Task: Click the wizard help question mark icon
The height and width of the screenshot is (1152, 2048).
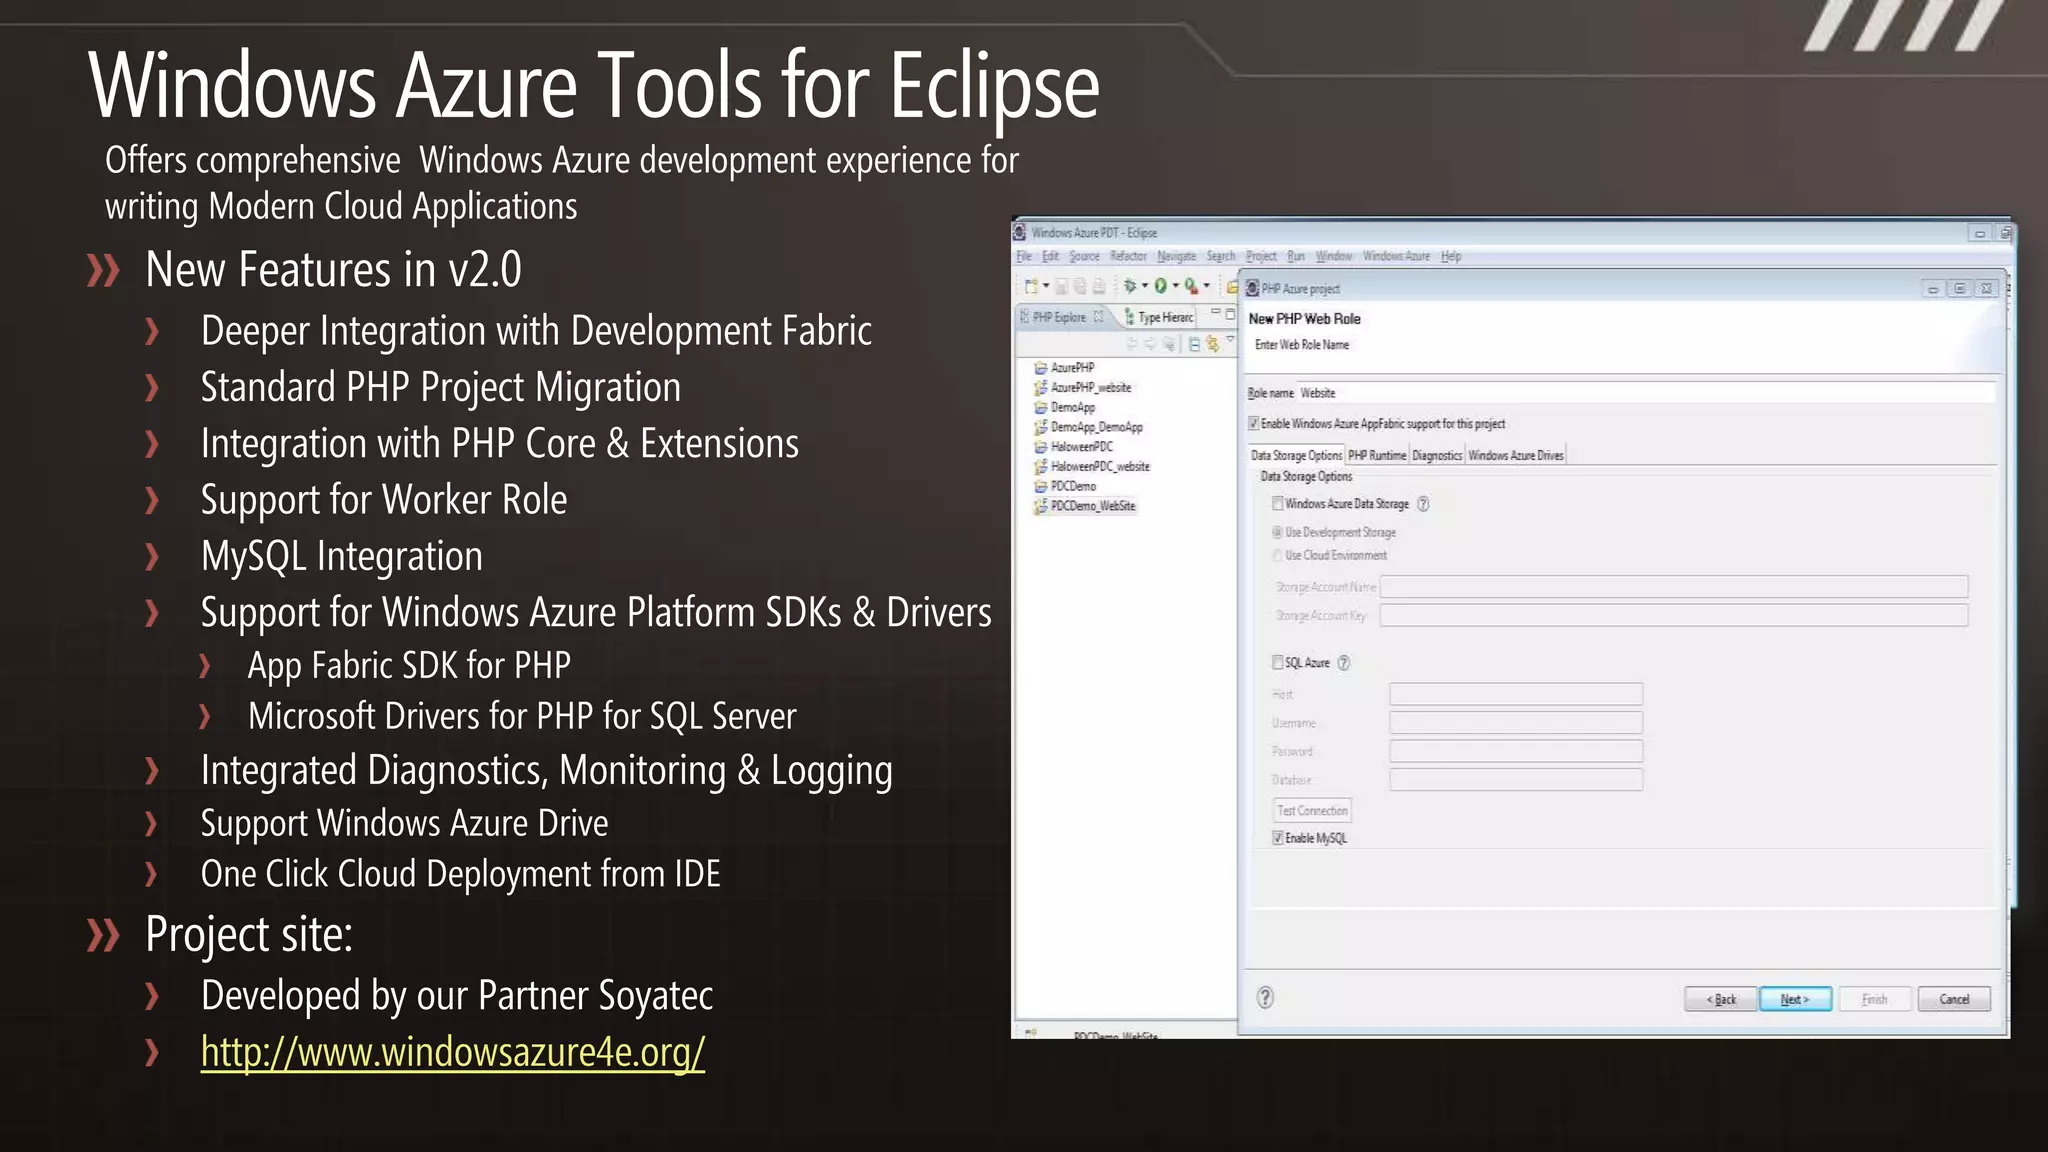Action: click(1265, 997)
